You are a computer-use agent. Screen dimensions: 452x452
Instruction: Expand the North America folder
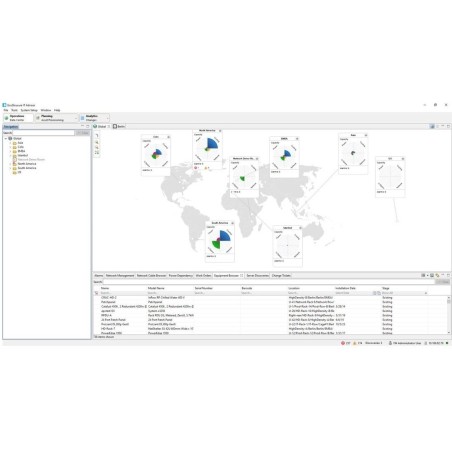[x=10, y=164]
